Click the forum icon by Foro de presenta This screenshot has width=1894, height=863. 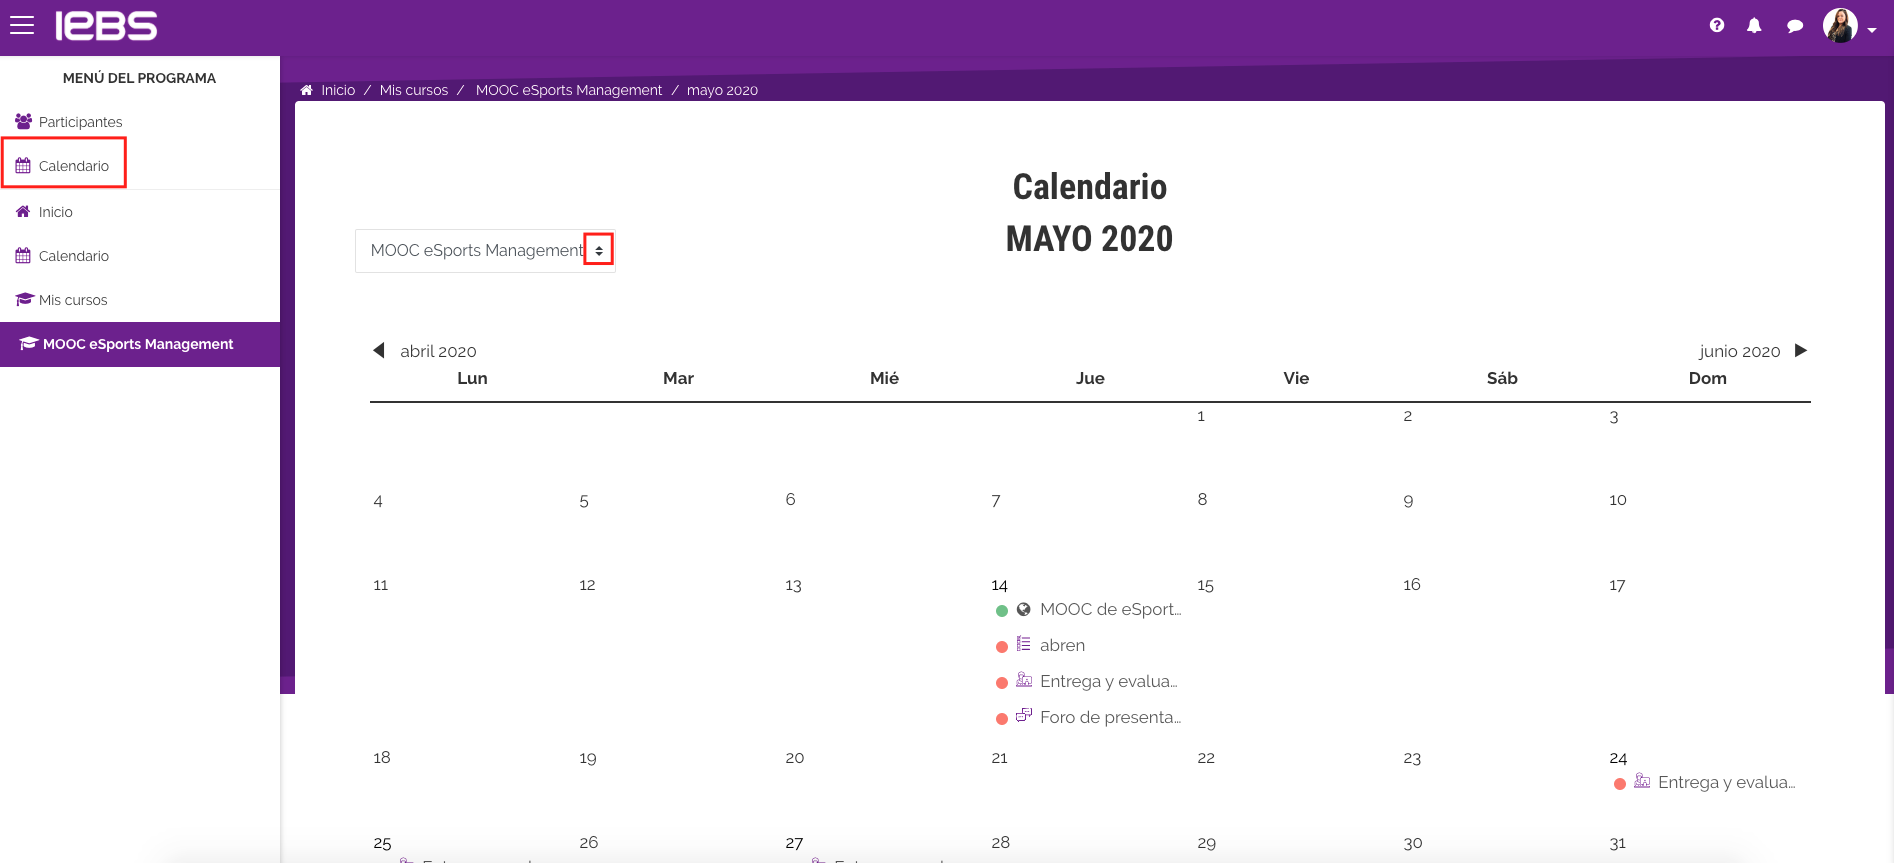pyautogui.click(x=1024, y=715)
